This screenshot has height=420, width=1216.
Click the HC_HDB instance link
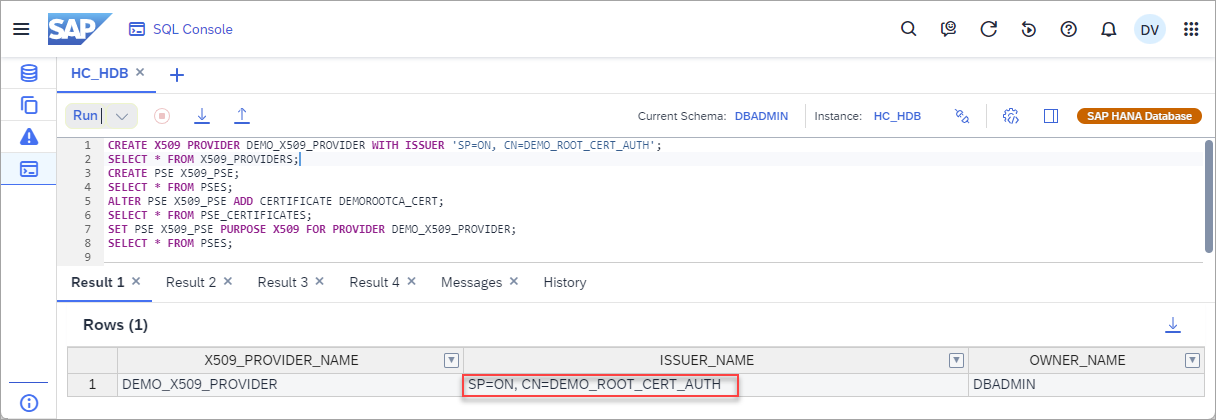897,116
